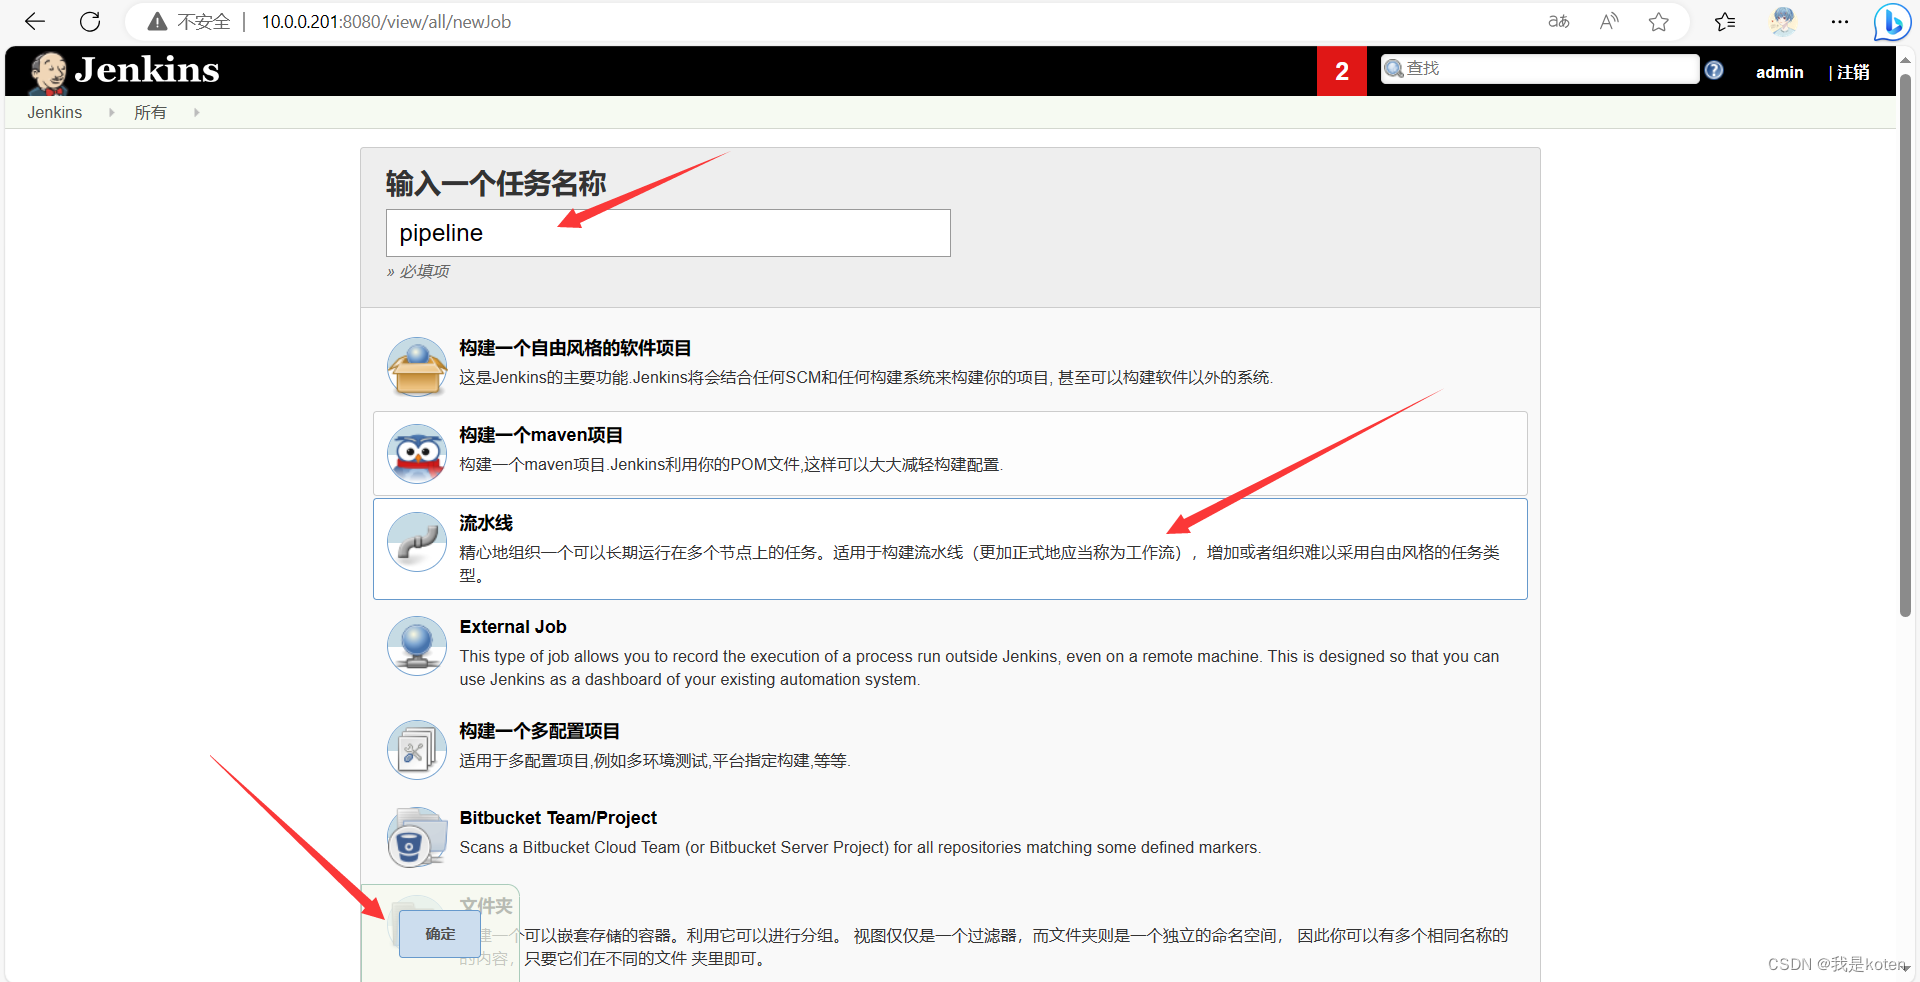Select the multi-configuration project tools icon
Image resolution: width=1920 pixels, height=982 pixels.
[x=417, y=749]
